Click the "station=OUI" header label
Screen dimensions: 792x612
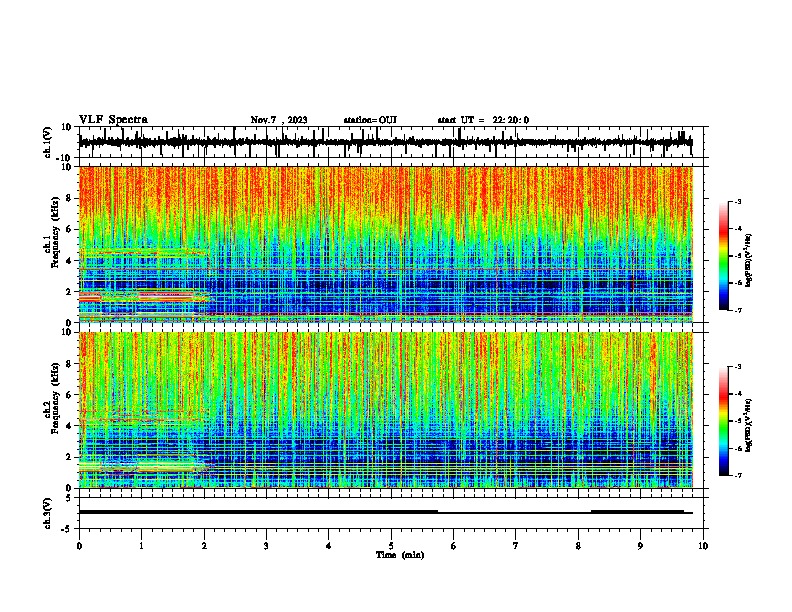(370, 120)
